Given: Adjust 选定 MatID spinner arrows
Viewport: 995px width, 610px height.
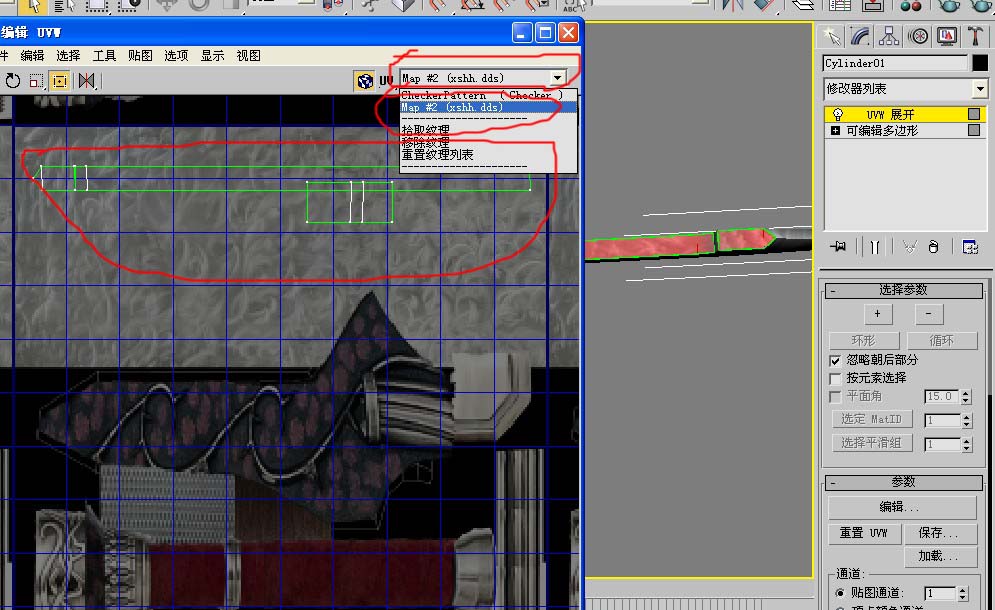Looking at the screenshot, I should pos(966,420).
